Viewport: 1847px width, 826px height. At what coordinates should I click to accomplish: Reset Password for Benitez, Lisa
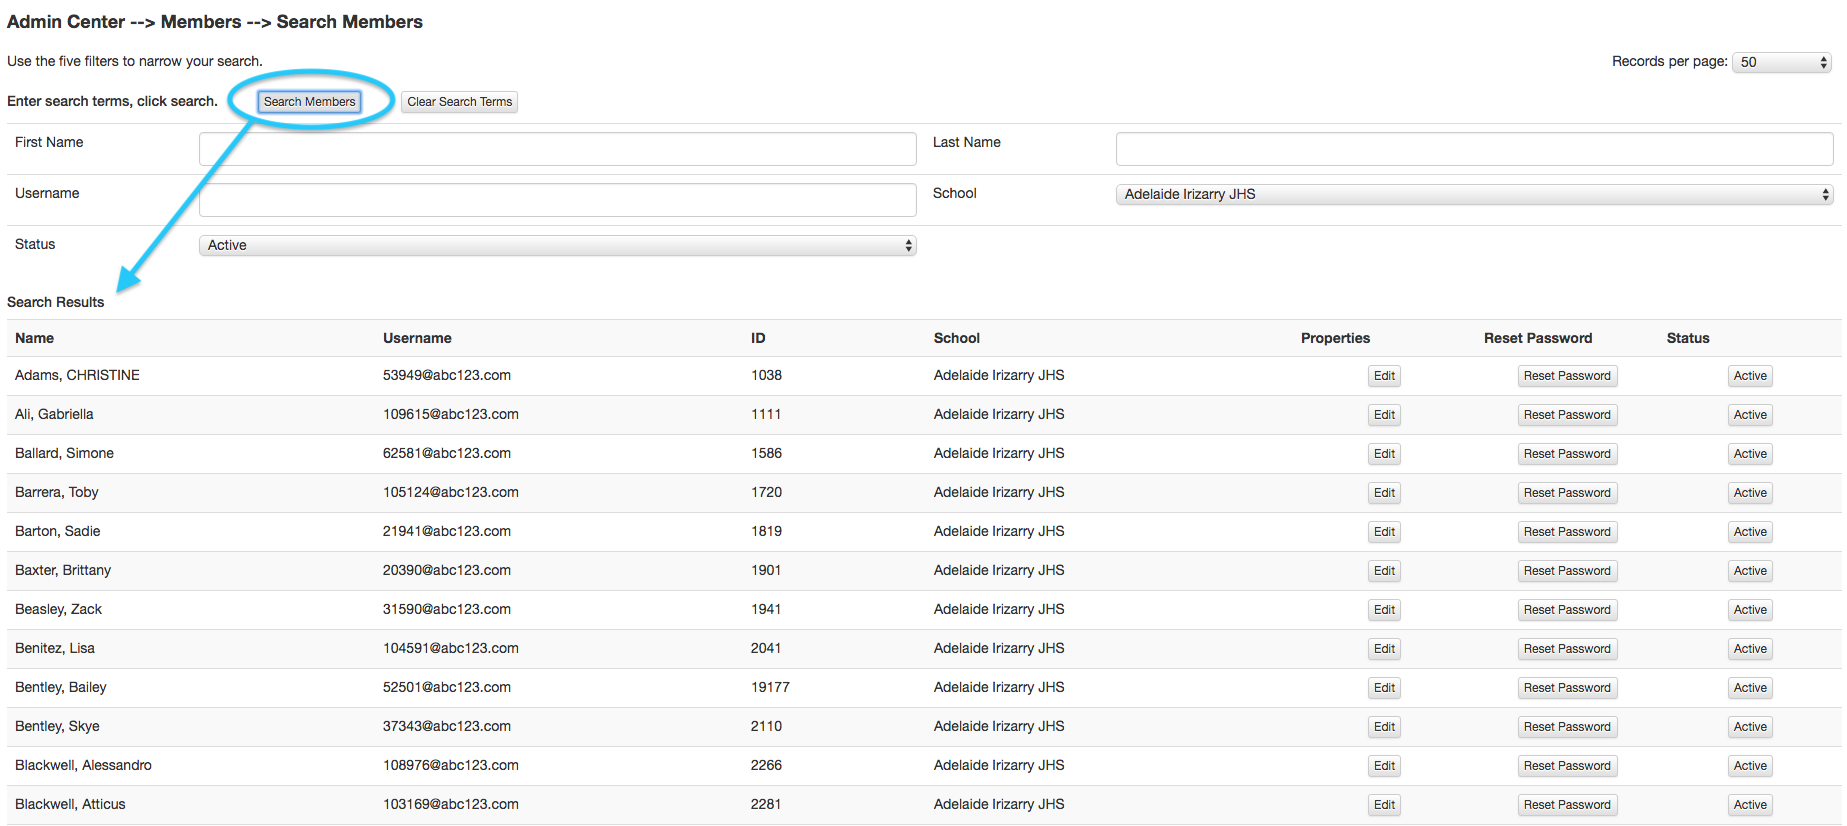point(1567,649)
